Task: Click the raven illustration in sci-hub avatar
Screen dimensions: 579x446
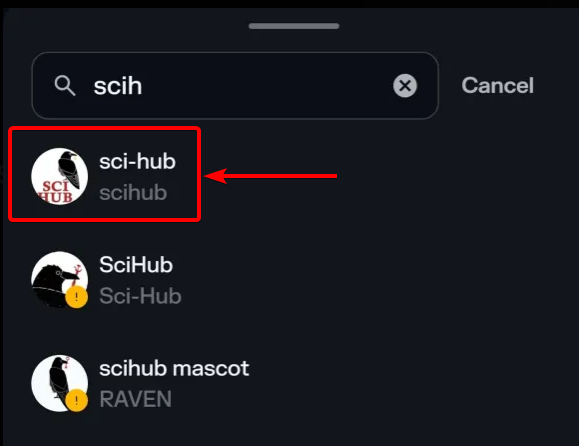Action: (x=70, y=169)
